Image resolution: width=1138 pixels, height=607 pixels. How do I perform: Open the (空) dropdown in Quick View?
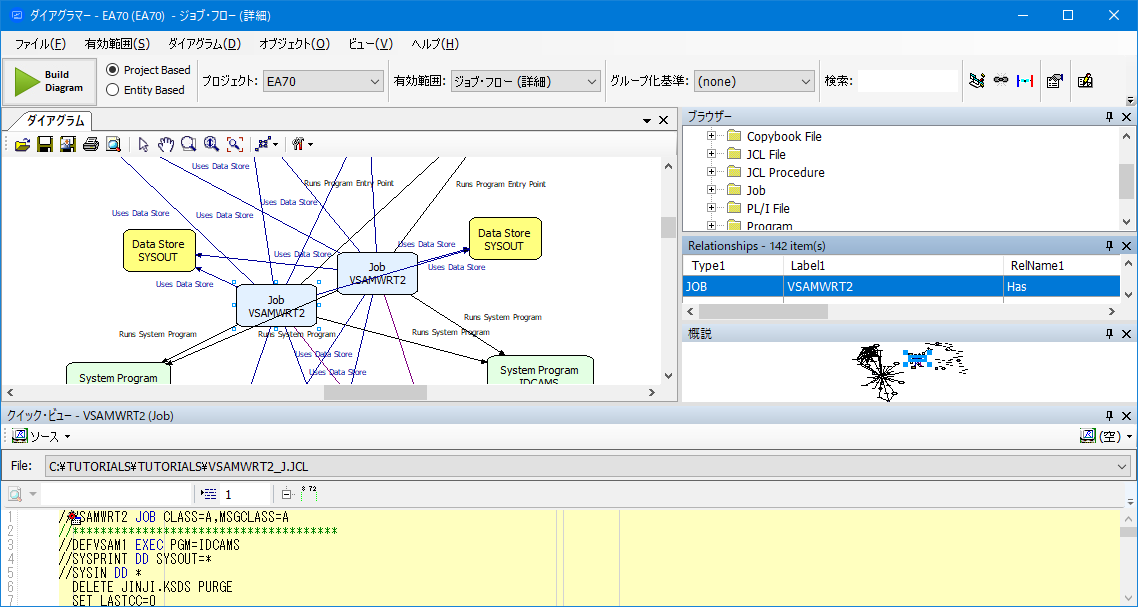(x=1106, y=436)
